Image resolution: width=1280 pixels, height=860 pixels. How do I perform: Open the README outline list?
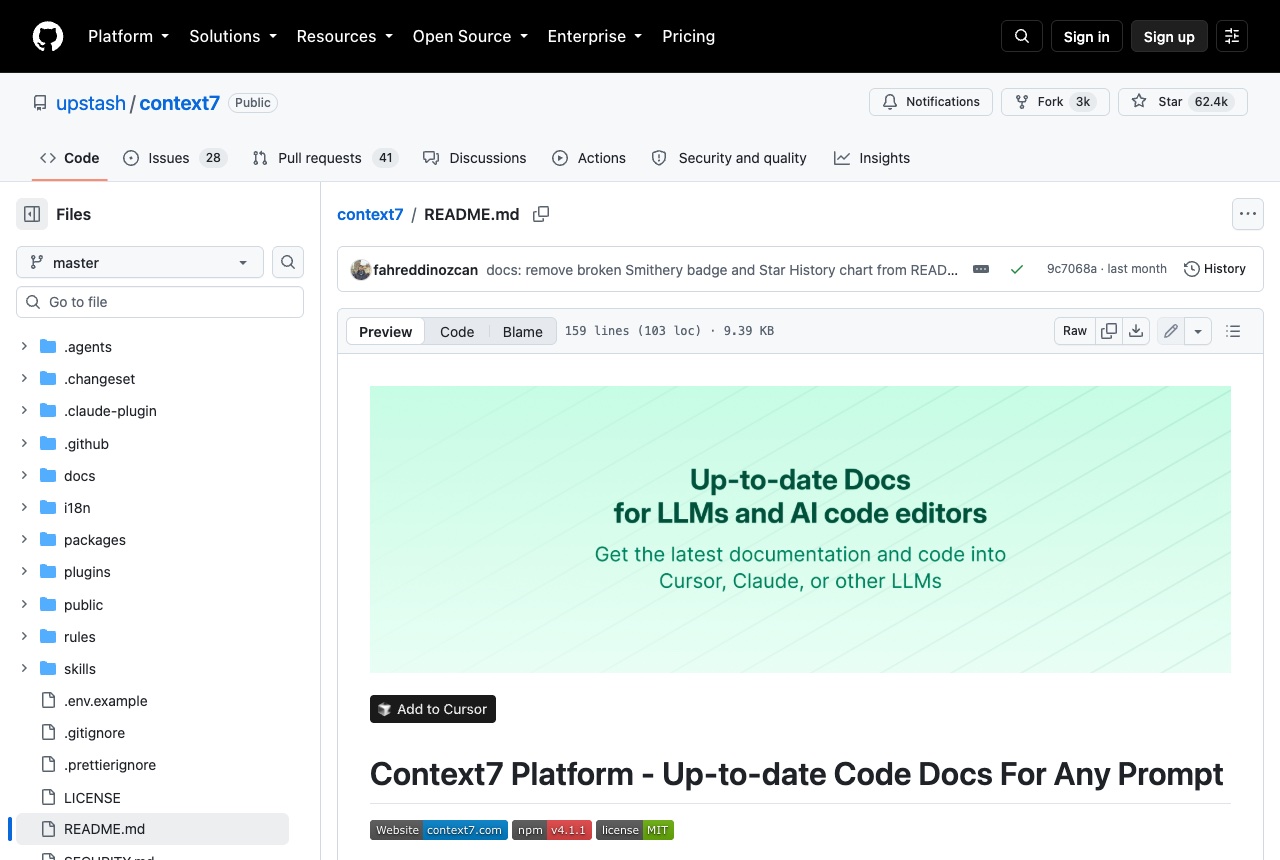1233,331
